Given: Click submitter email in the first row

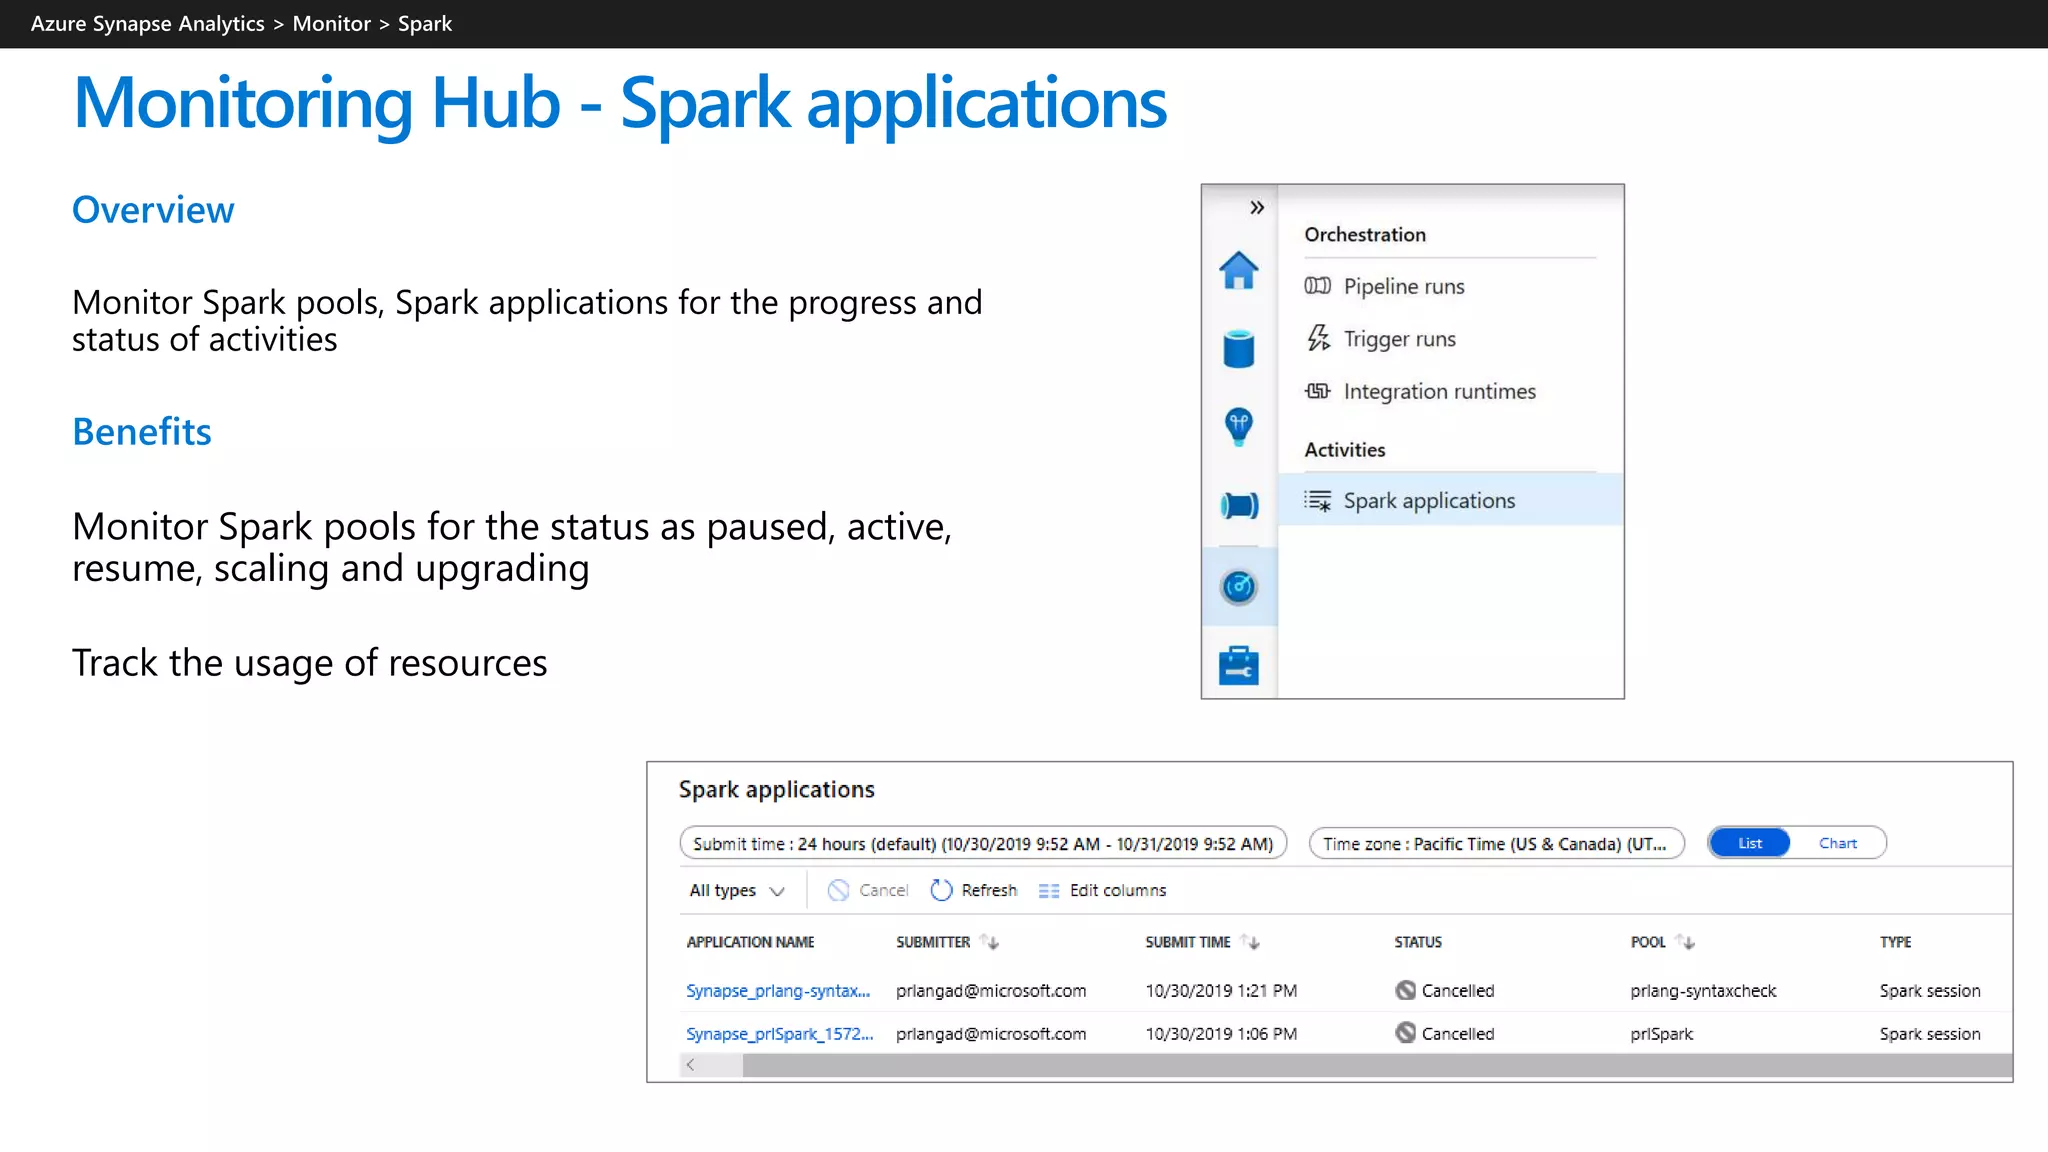Looking at the screenshot, I should (x=991, y=991).
